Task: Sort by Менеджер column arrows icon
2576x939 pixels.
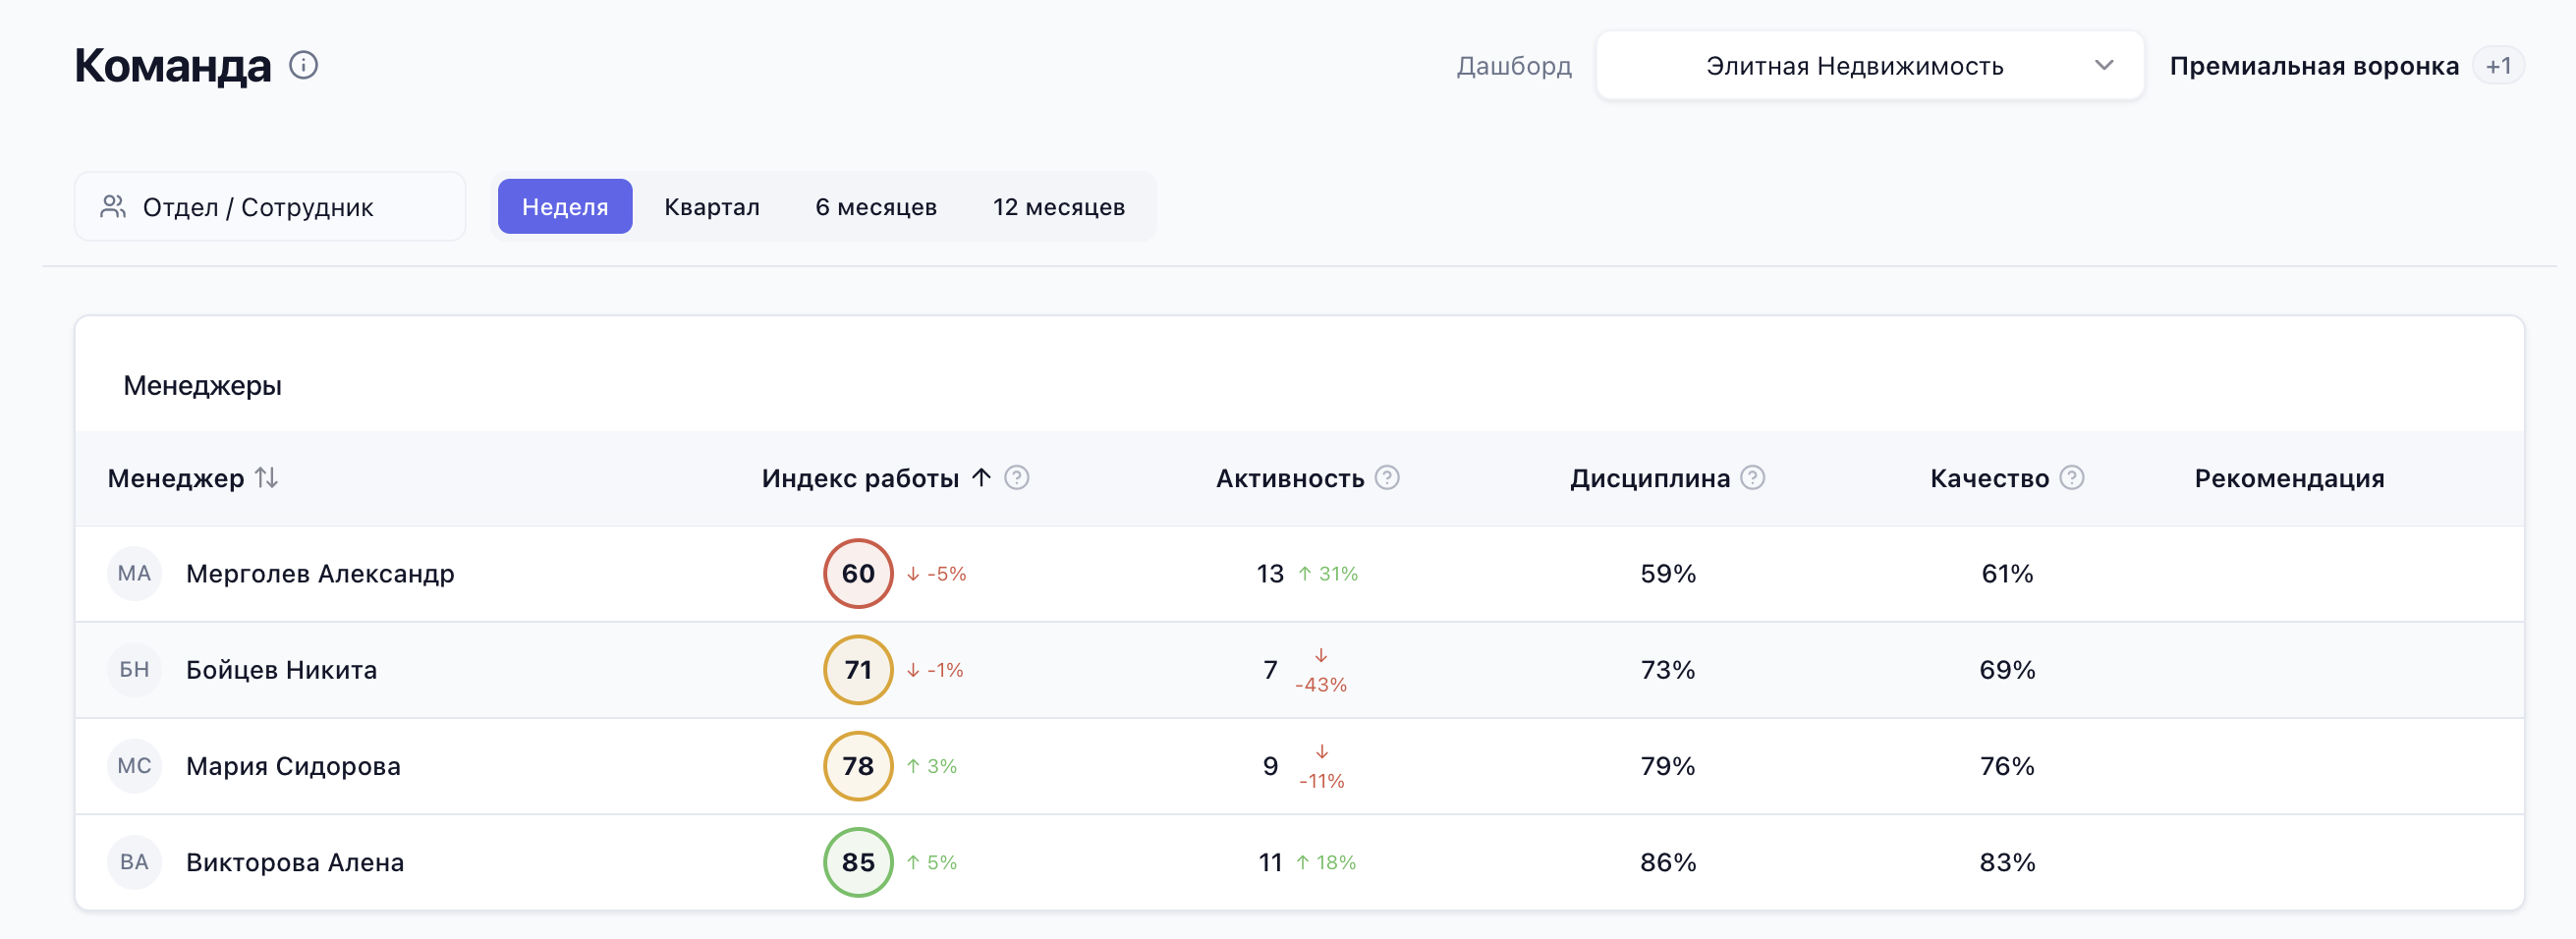Action: tap(266, 477)
